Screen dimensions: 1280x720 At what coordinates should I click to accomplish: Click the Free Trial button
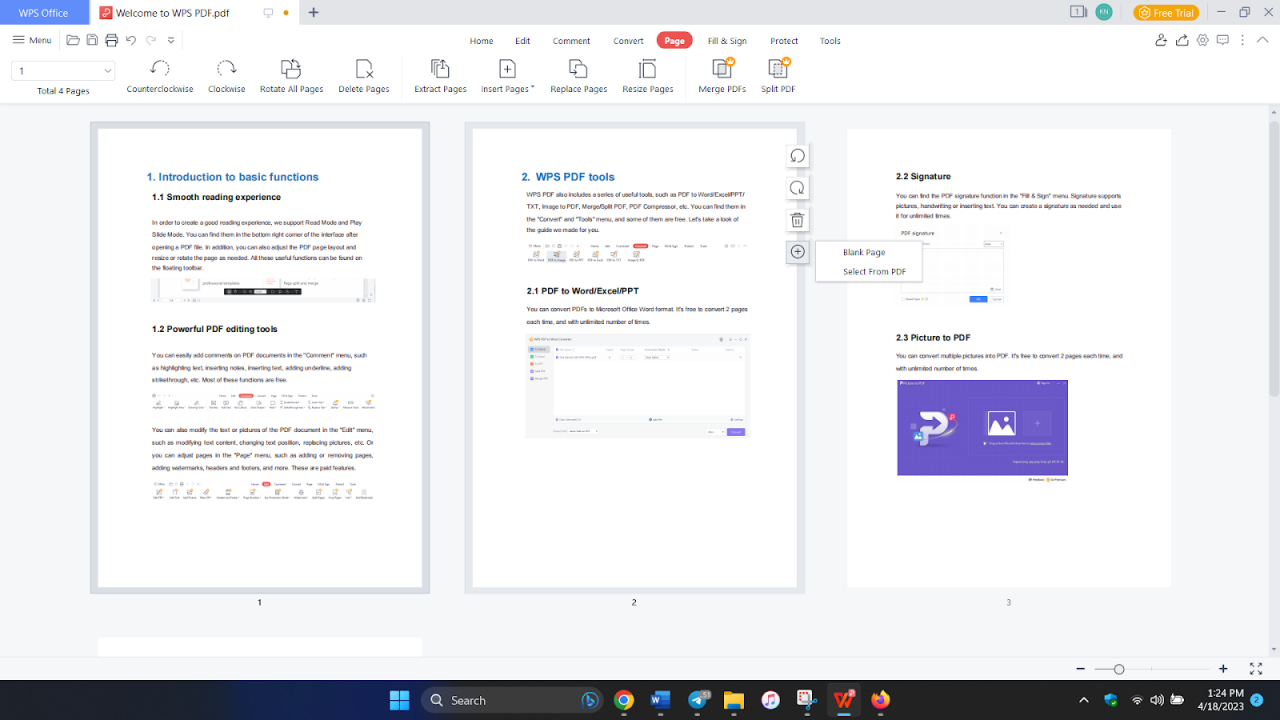[x=1166, y=12]
